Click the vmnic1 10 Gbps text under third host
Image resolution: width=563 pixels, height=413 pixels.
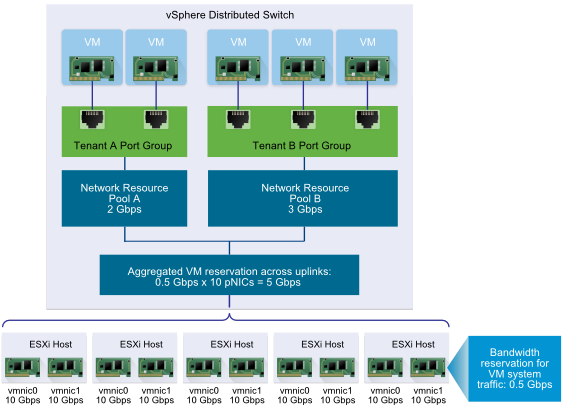pyautogui.click(x=247, y=395)
